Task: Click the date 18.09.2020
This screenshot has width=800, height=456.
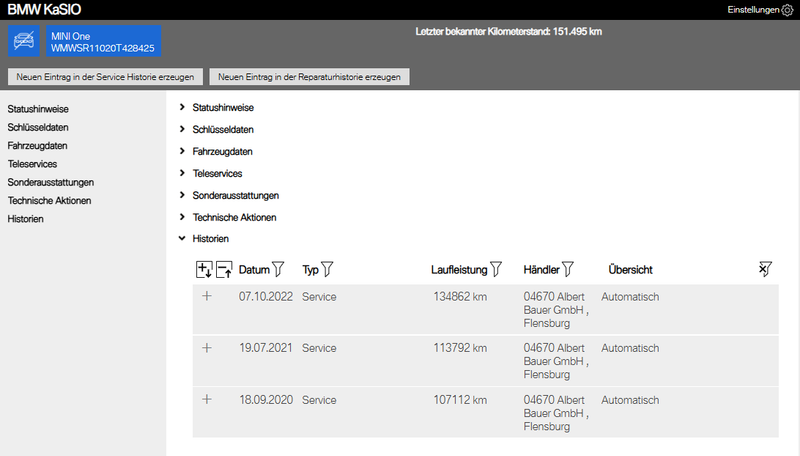Action: [x=266, y=400]
